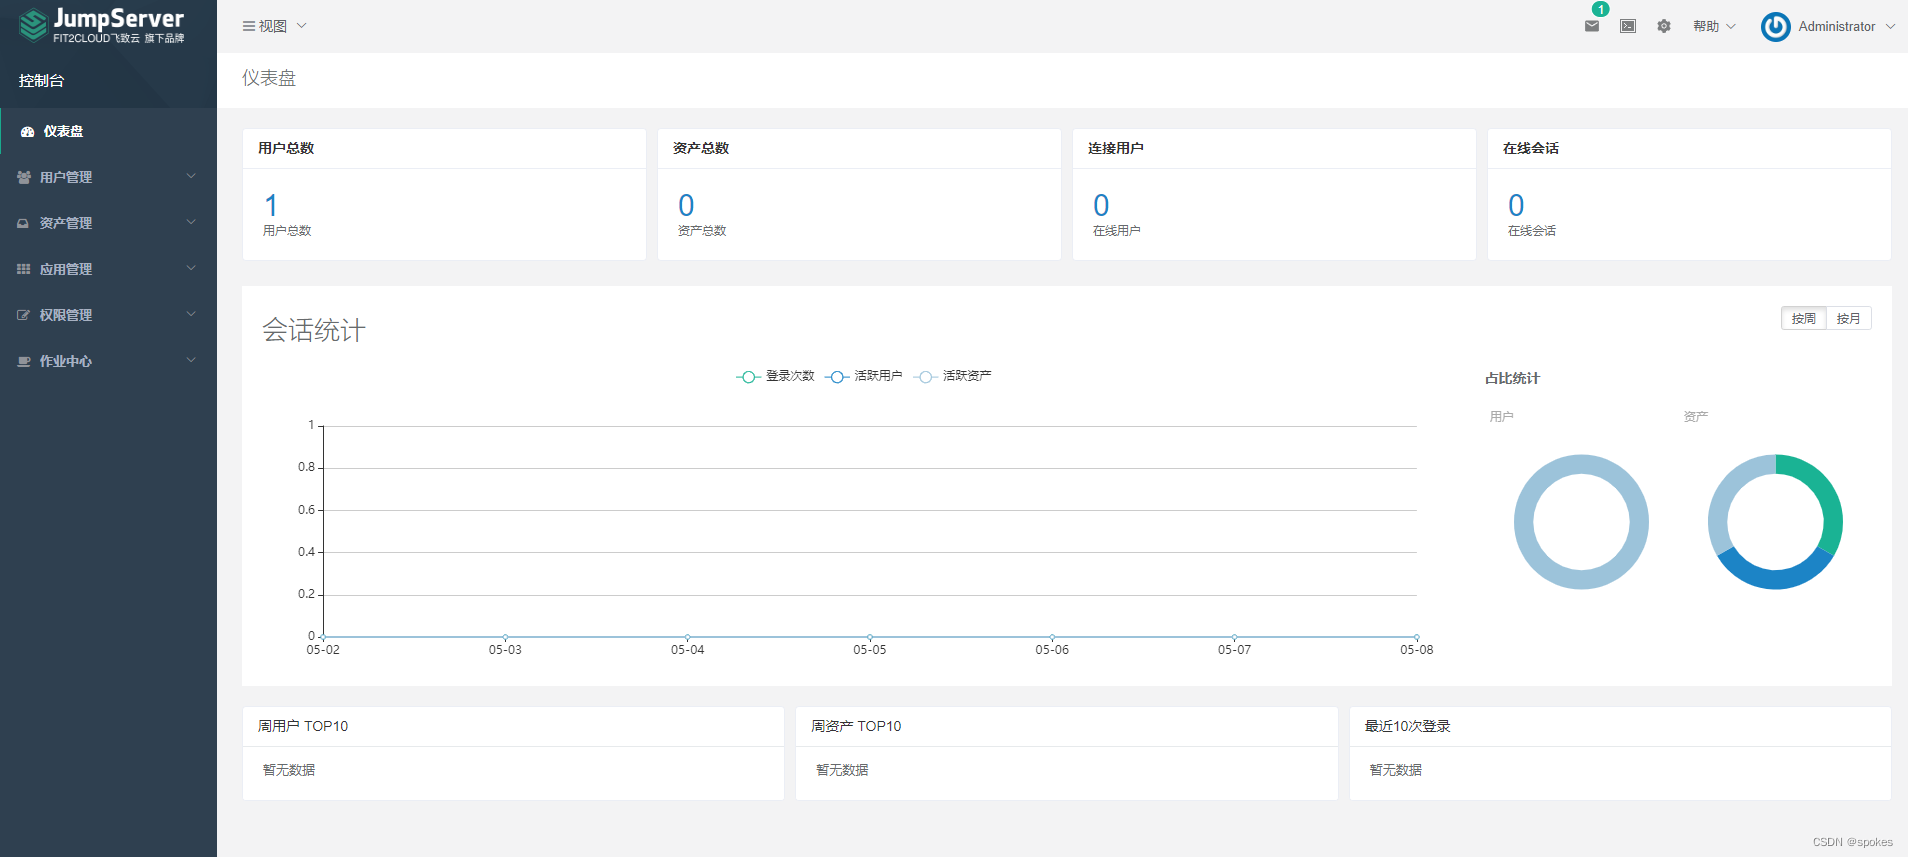This screenshot has height=857, width=1908.
Task: Click the JumpServer logo
Action: 102,25
